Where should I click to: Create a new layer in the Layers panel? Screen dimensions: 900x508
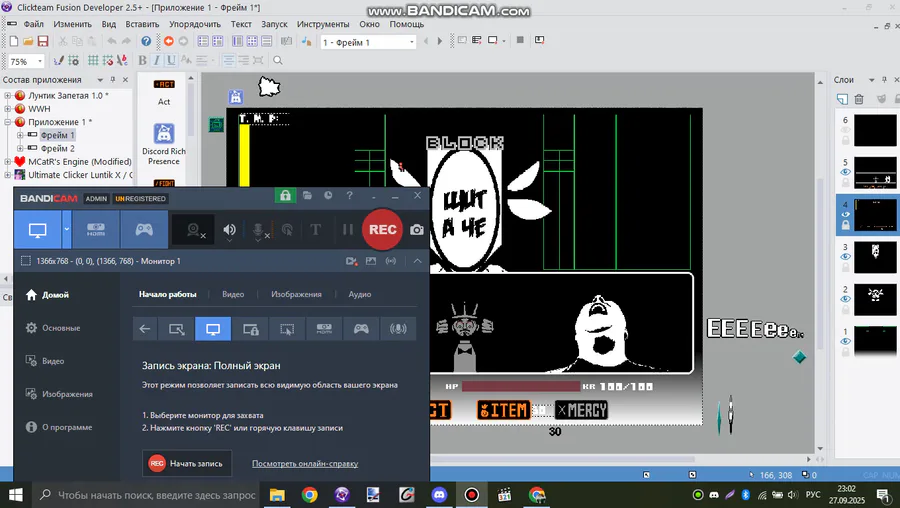coord(842,99)
